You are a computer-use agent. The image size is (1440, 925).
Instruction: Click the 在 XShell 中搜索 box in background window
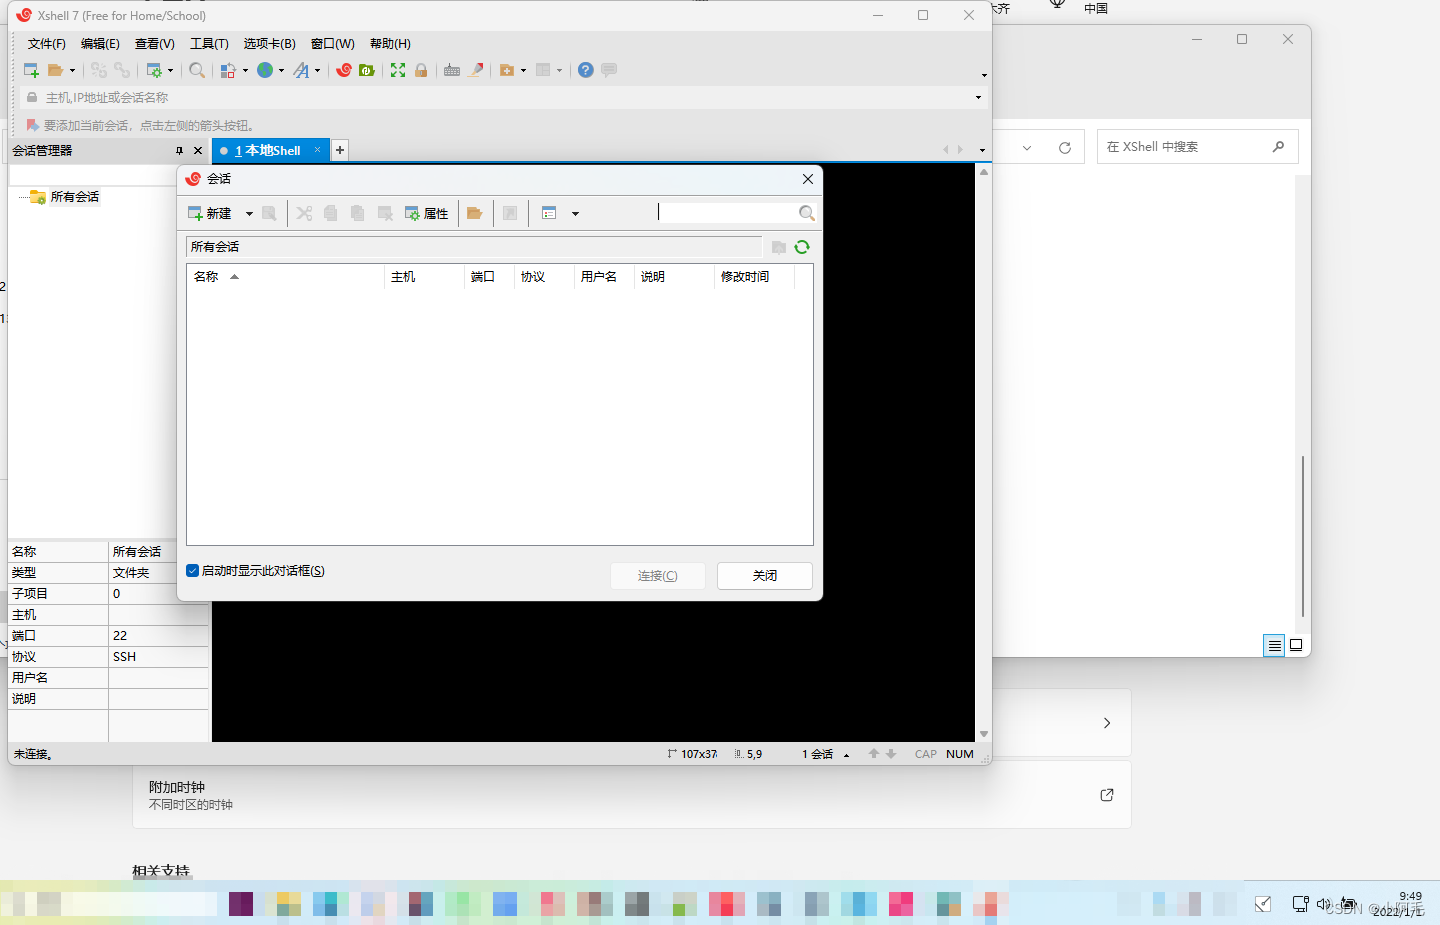1198,147
